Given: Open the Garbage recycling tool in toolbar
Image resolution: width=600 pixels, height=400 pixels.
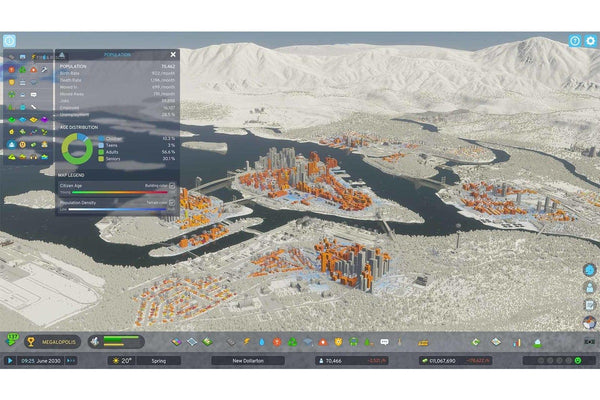Looking at the screenshot, I should coord(292,342).
